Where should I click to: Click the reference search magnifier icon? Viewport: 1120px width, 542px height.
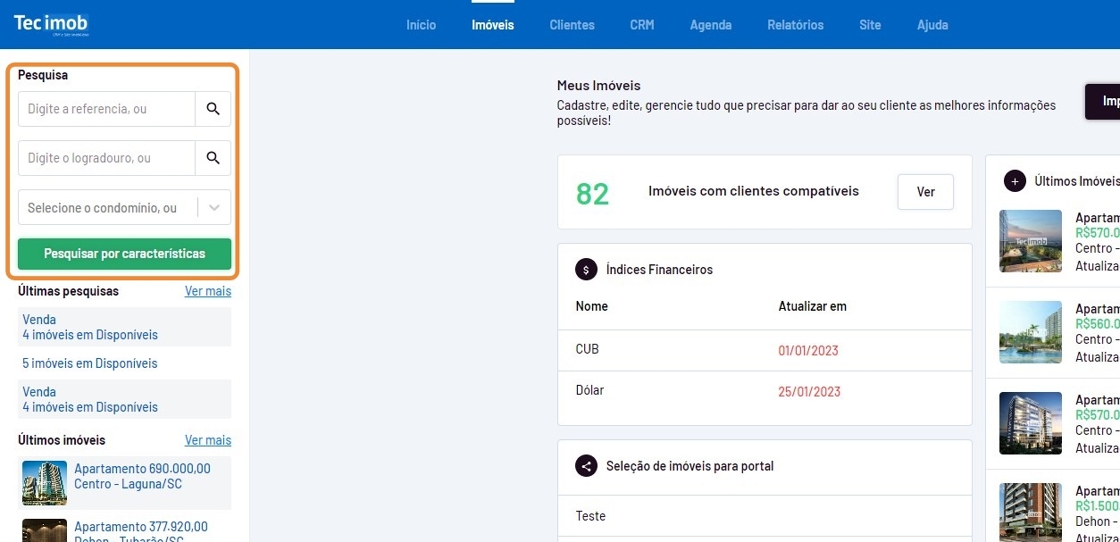pyautogui.click(x=213, y=109)
